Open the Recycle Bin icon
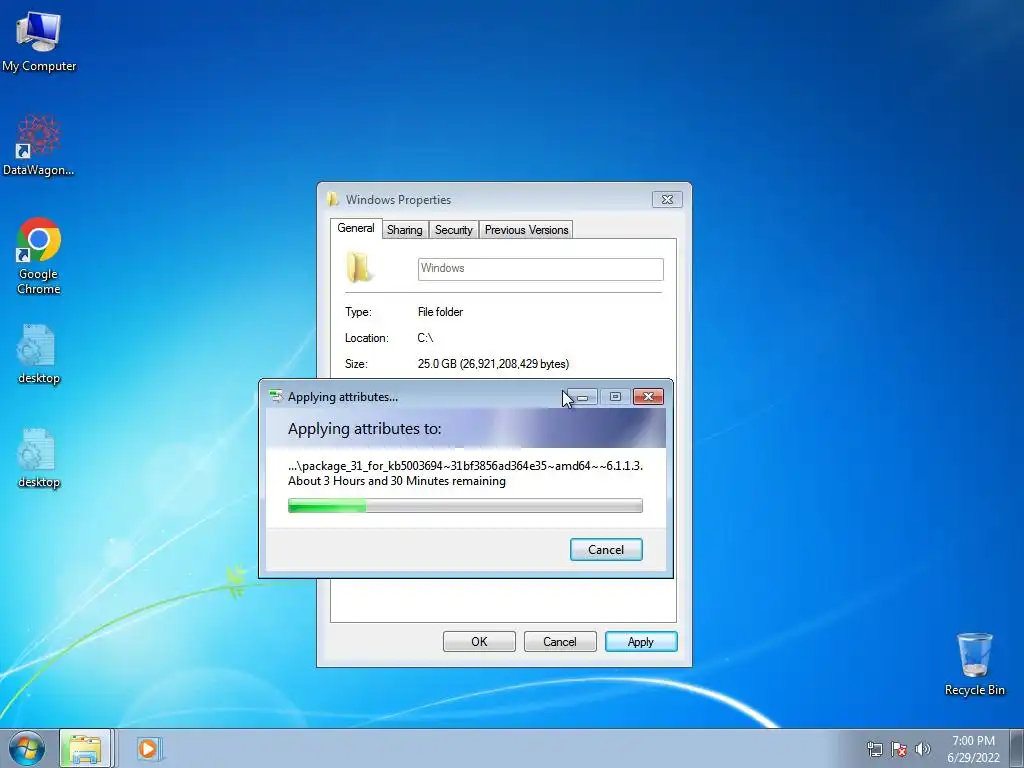 tap(974, 664)
